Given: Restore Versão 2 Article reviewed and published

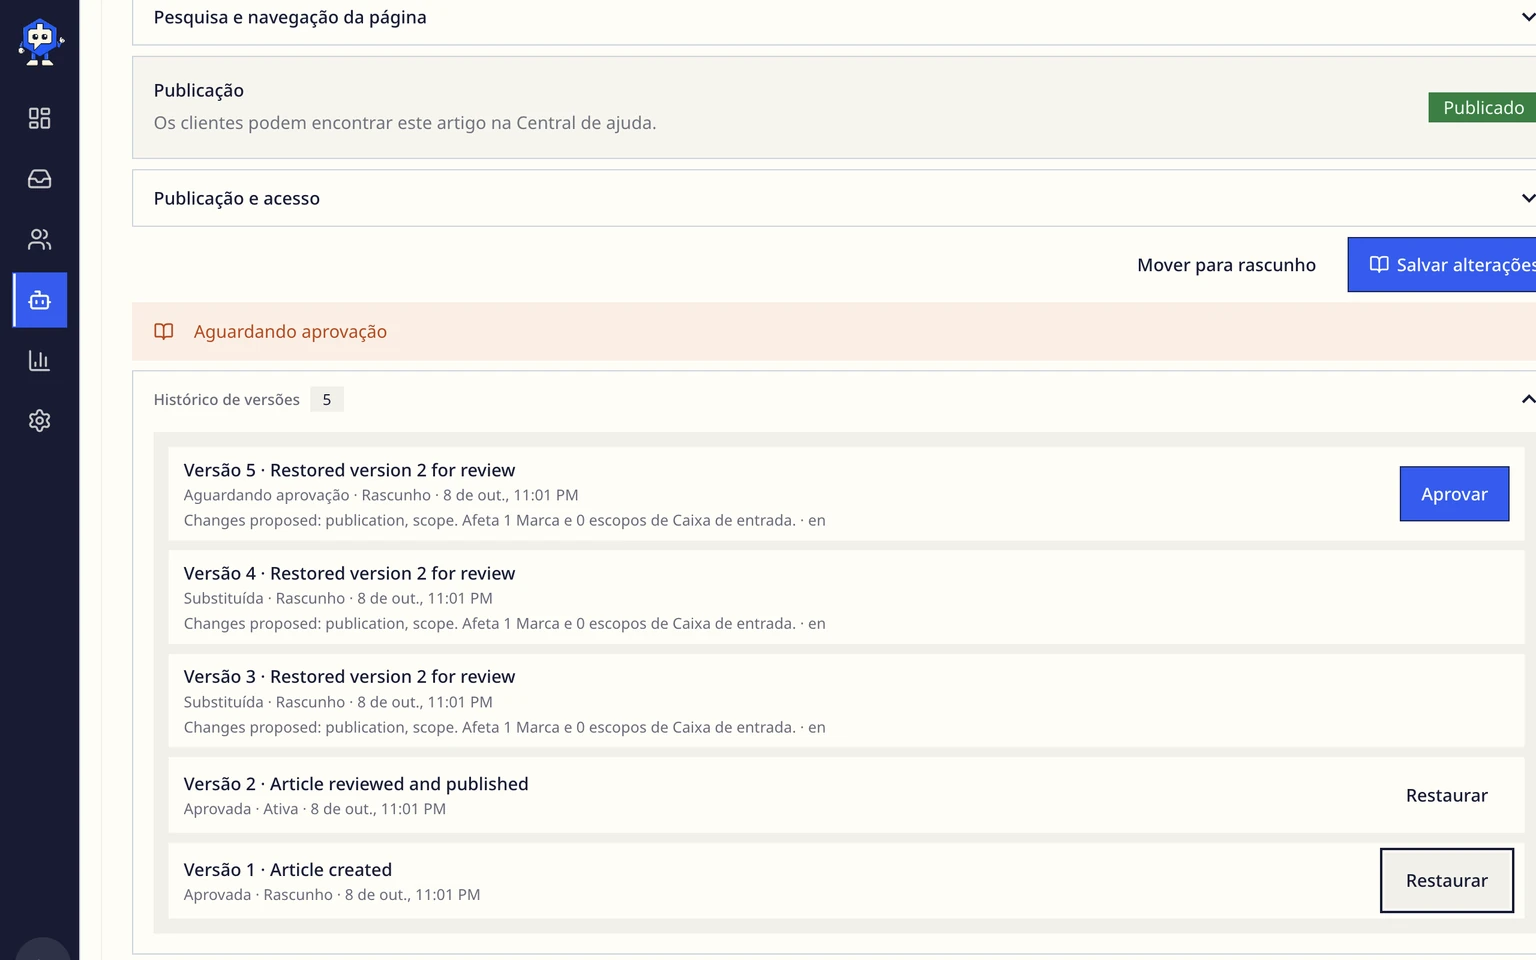Looking at the screenshot, I should click(1446, 796).
